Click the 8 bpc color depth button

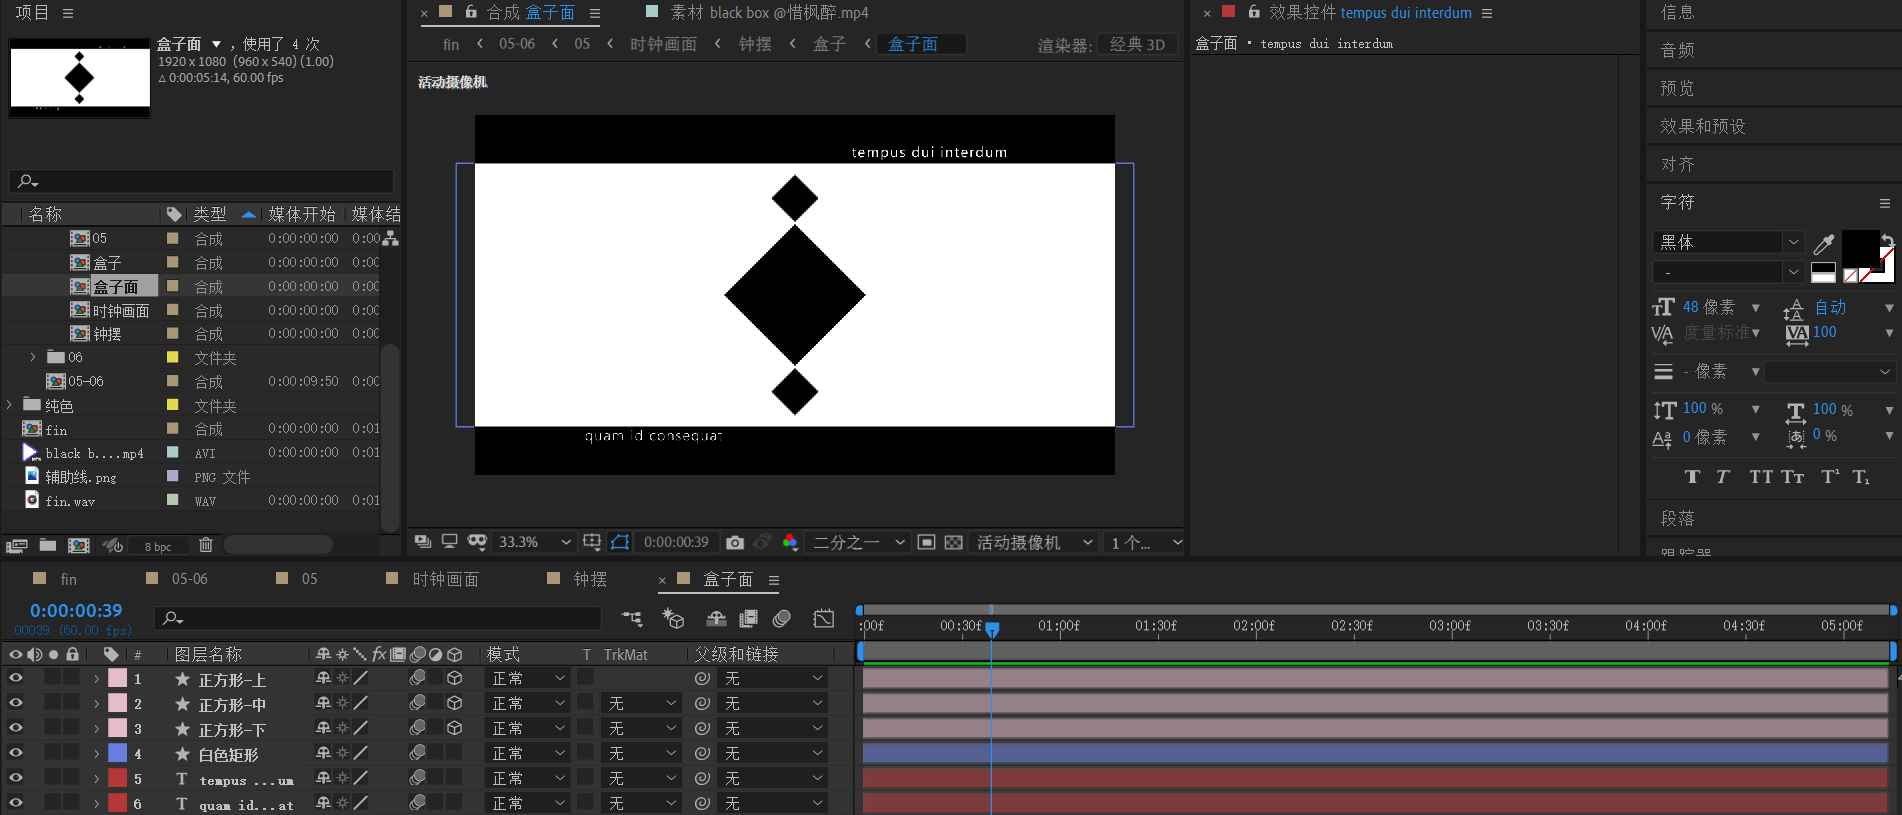click(x=158, y=546)
